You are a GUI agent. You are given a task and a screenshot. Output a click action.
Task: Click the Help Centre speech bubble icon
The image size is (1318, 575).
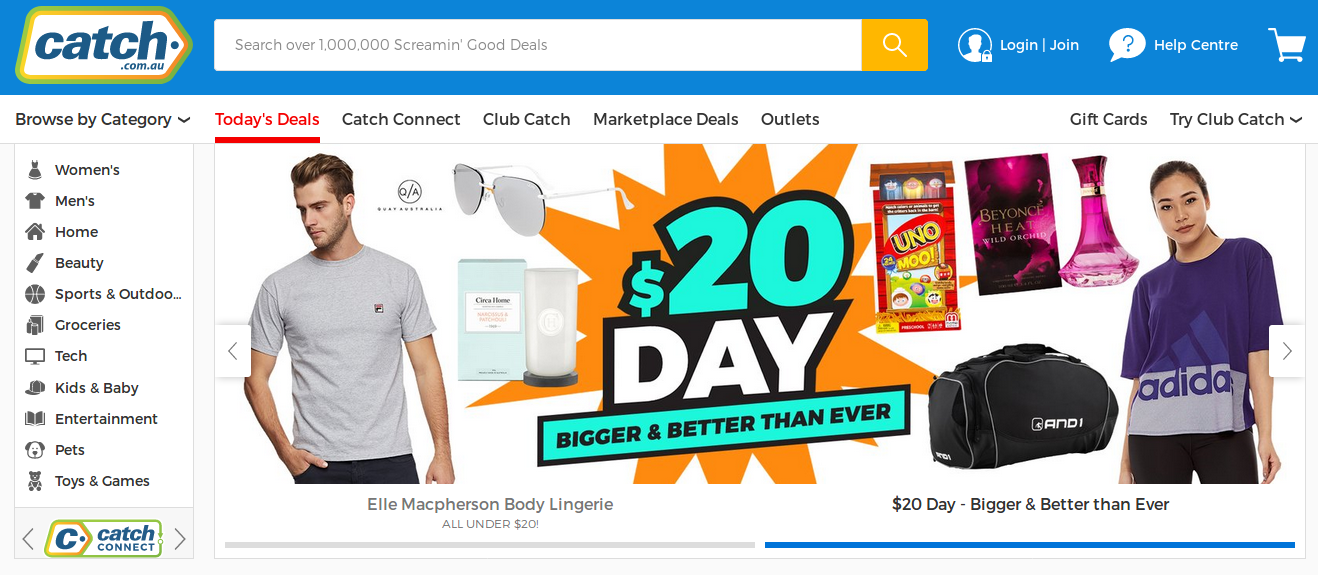[1127, 45]
